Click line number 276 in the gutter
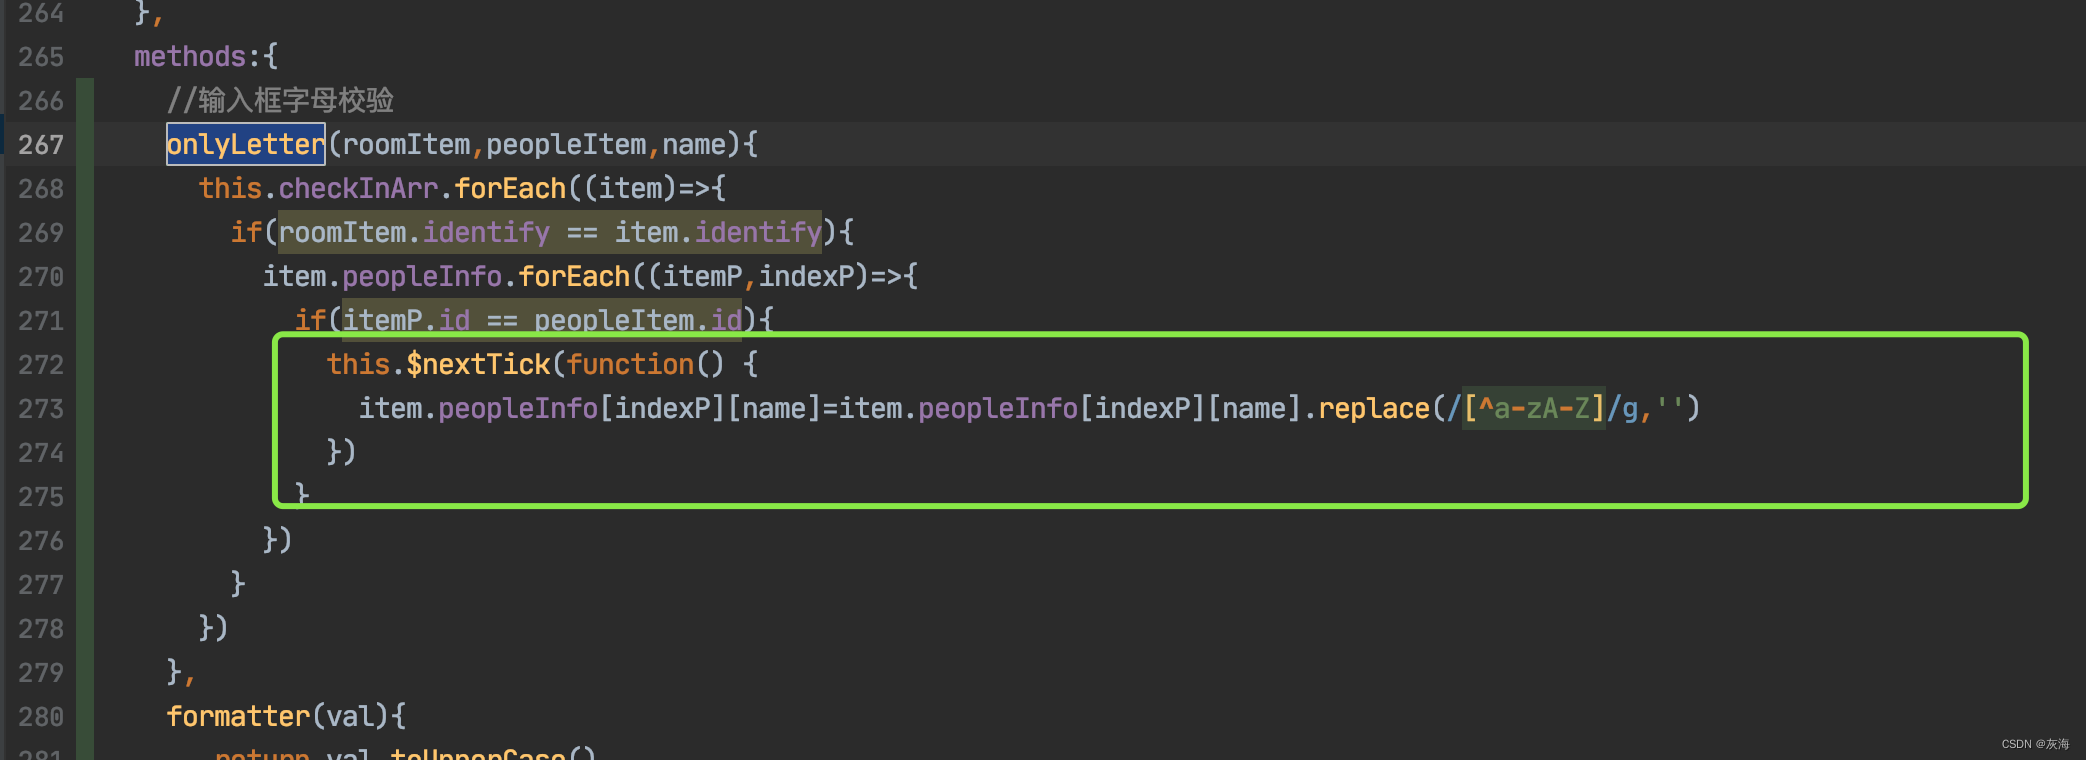This screenshot has width=2086, height=760. tap(41, 541)
